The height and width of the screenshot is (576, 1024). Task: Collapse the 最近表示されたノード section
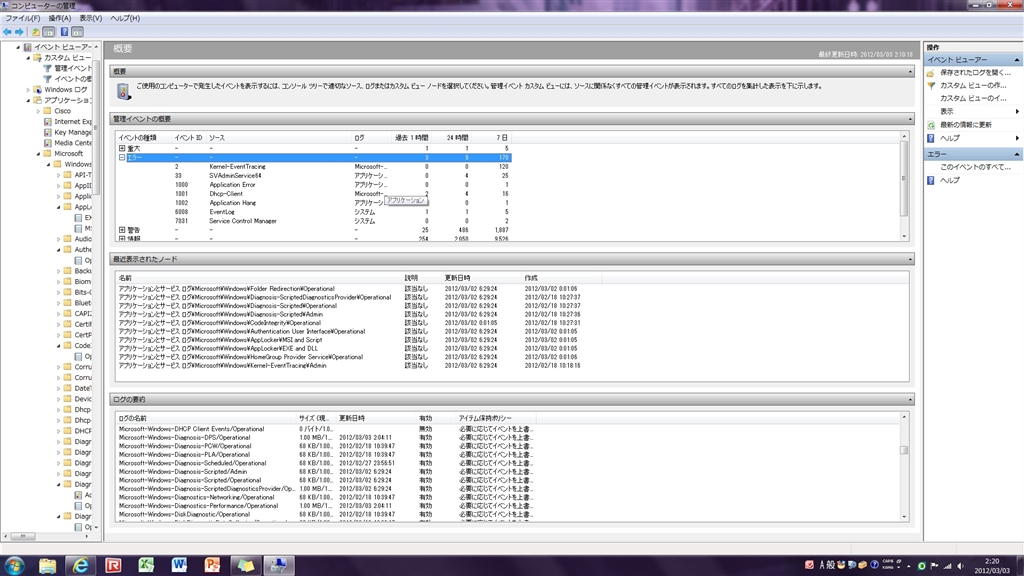tap(910, 259)
